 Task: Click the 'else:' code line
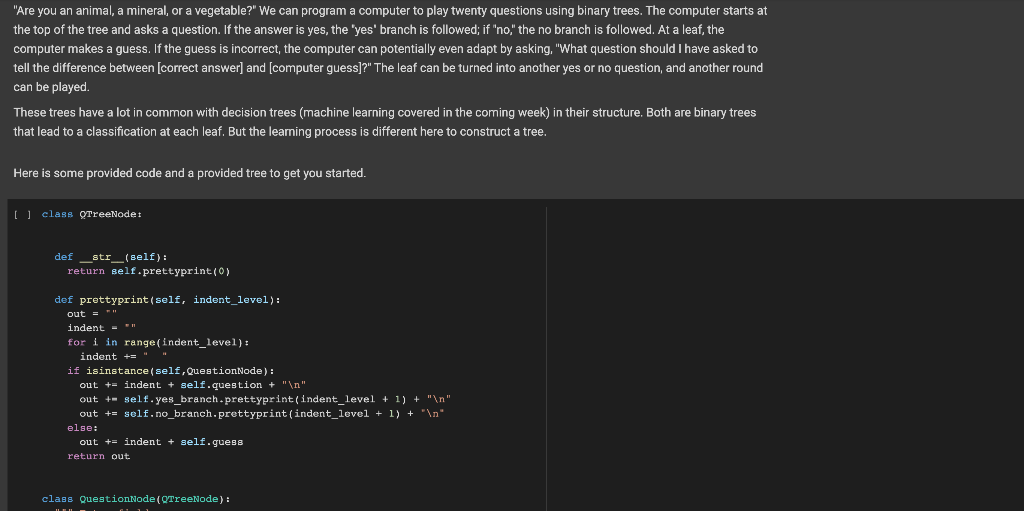tap(82, 428)
